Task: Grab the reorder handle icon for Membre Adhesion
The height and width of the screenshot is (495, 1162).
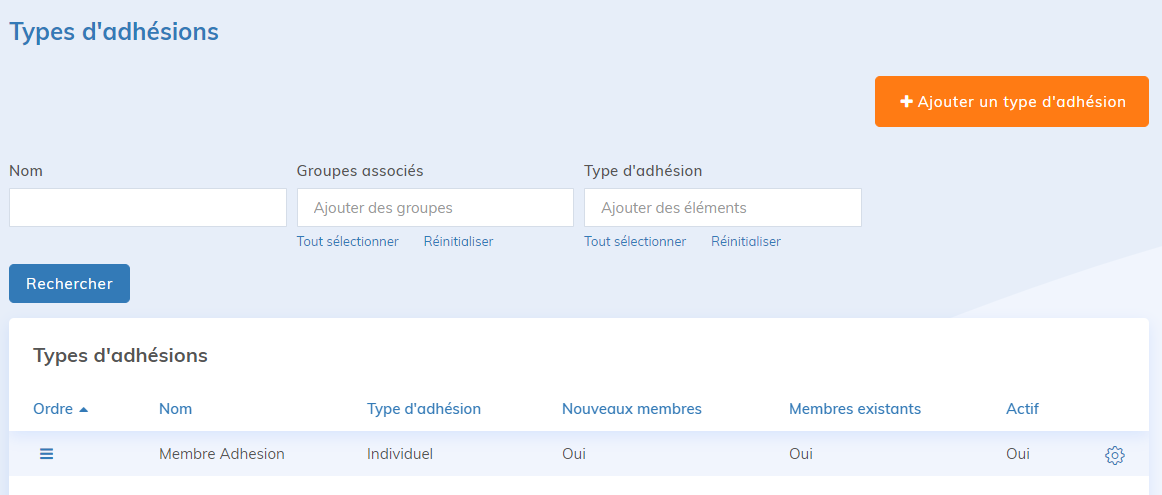Action: point(46,454)
